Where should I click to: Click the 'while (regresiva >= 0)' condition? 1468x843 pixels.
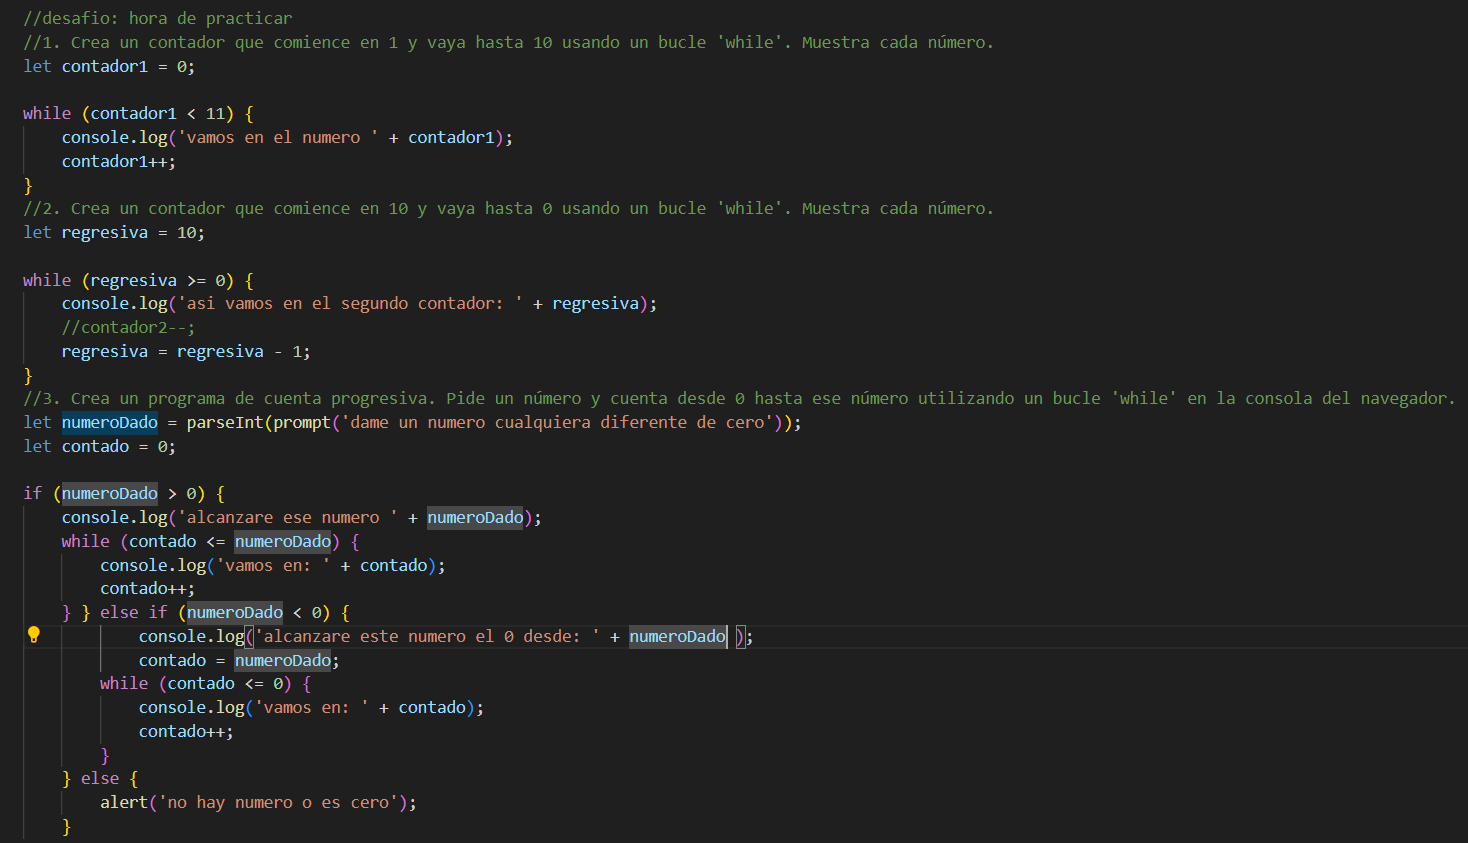coord(128,280)
